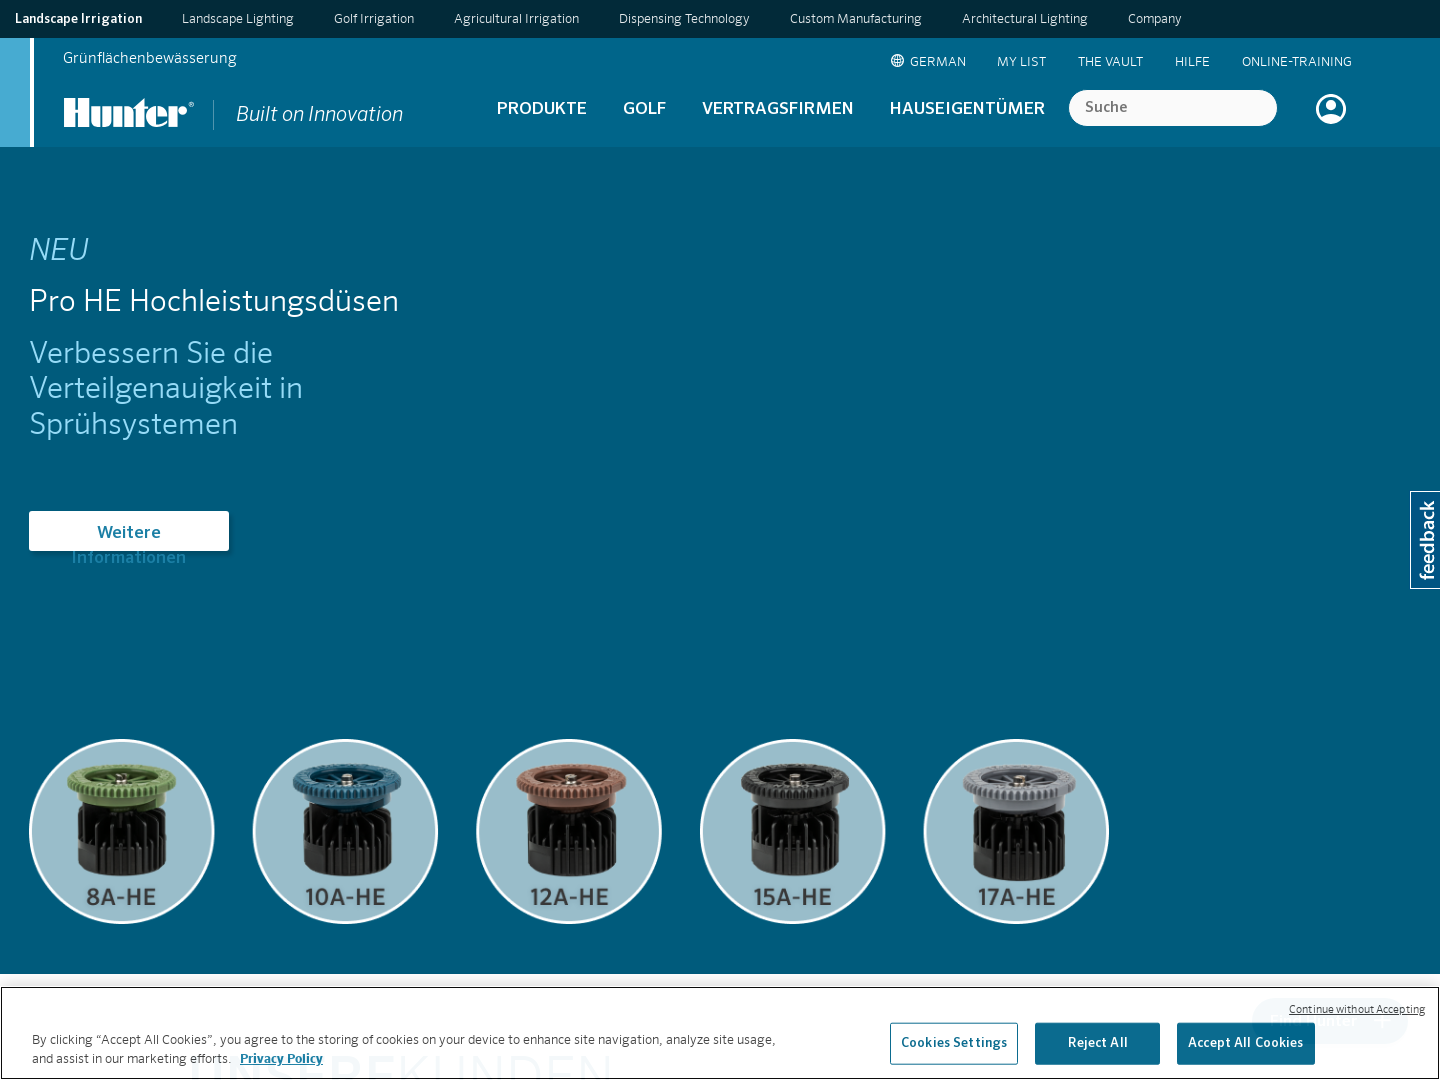
Task: Open the Privacy Policy link
Action: pyautogui.click(x=281, y=1059)
